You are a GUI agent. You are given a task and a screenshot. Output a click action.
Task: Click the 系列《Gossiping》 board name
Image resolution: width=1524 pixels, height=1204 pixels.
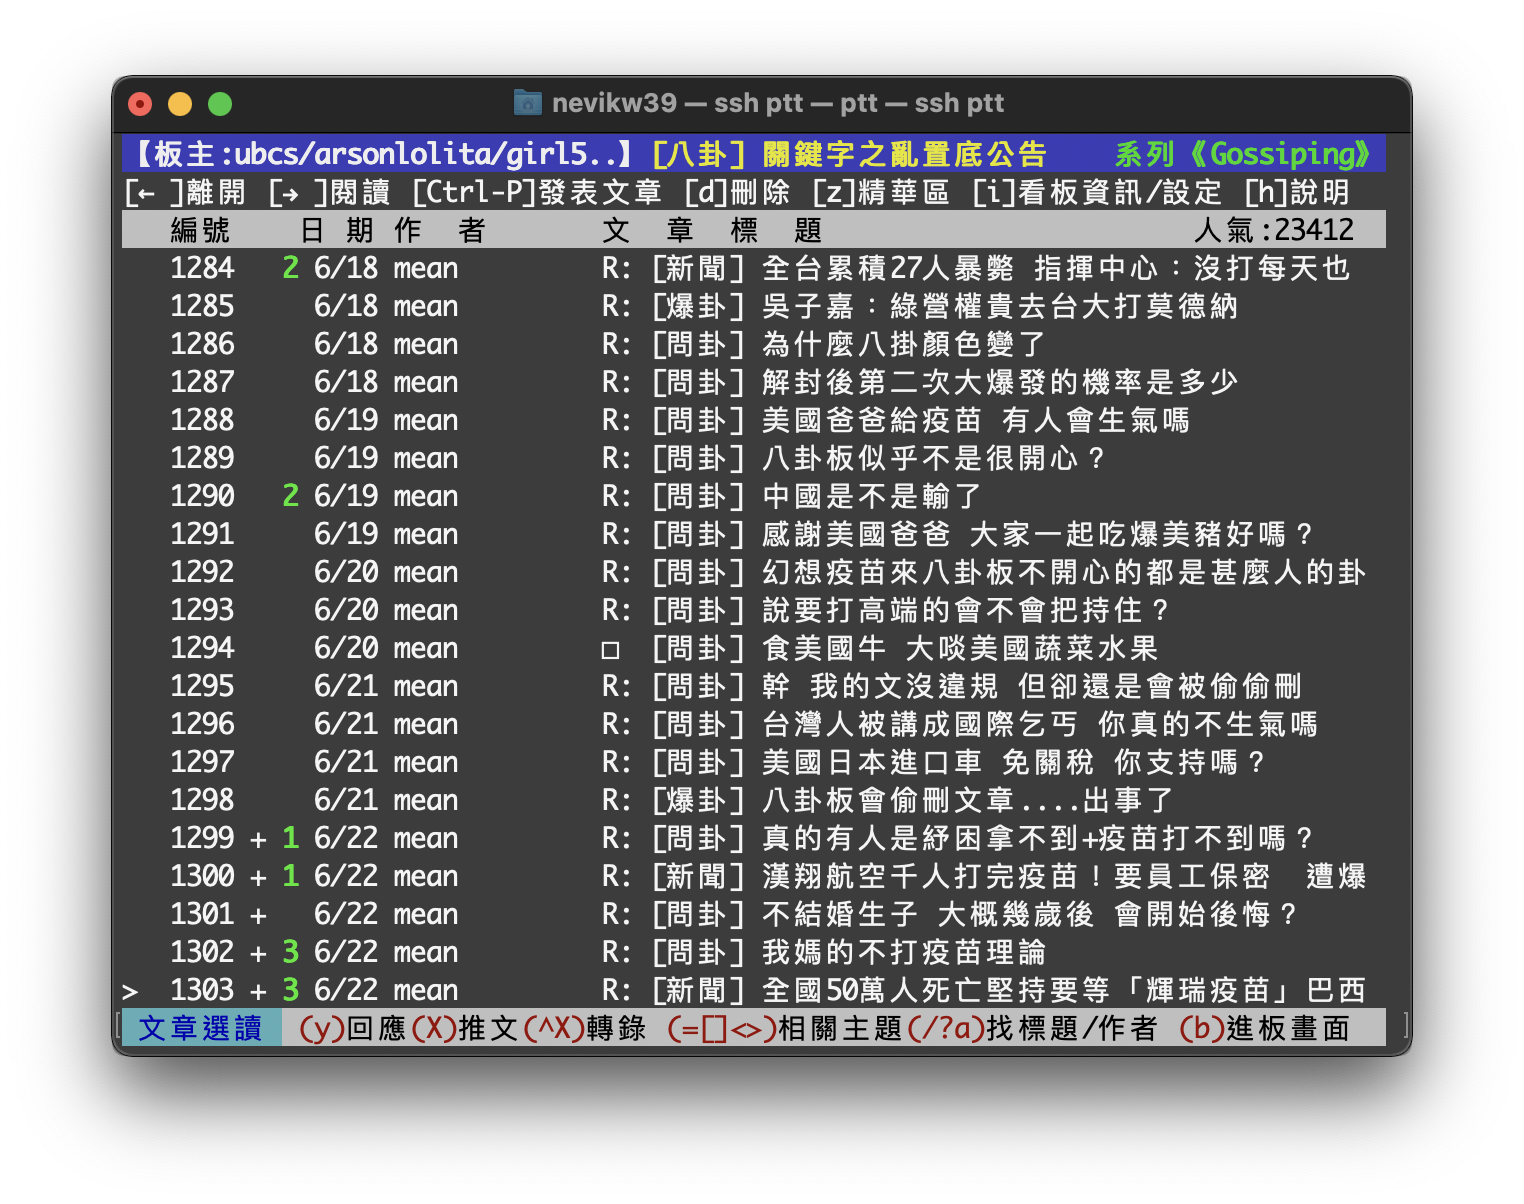click(x=1244, y=154)
